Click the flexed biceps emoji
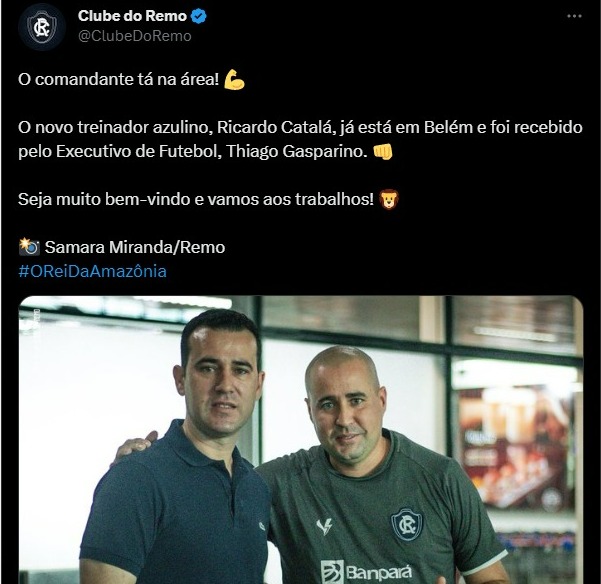This screenshot has width=601, height=584. [x=234, y=79]
